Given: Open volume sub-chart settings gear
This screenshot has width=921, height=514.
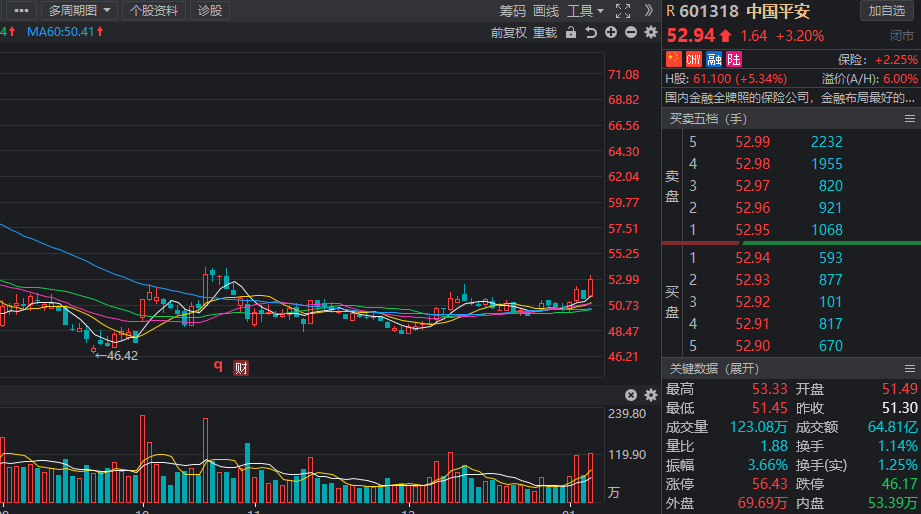Looking at the screenshot, I should point(651,395).
